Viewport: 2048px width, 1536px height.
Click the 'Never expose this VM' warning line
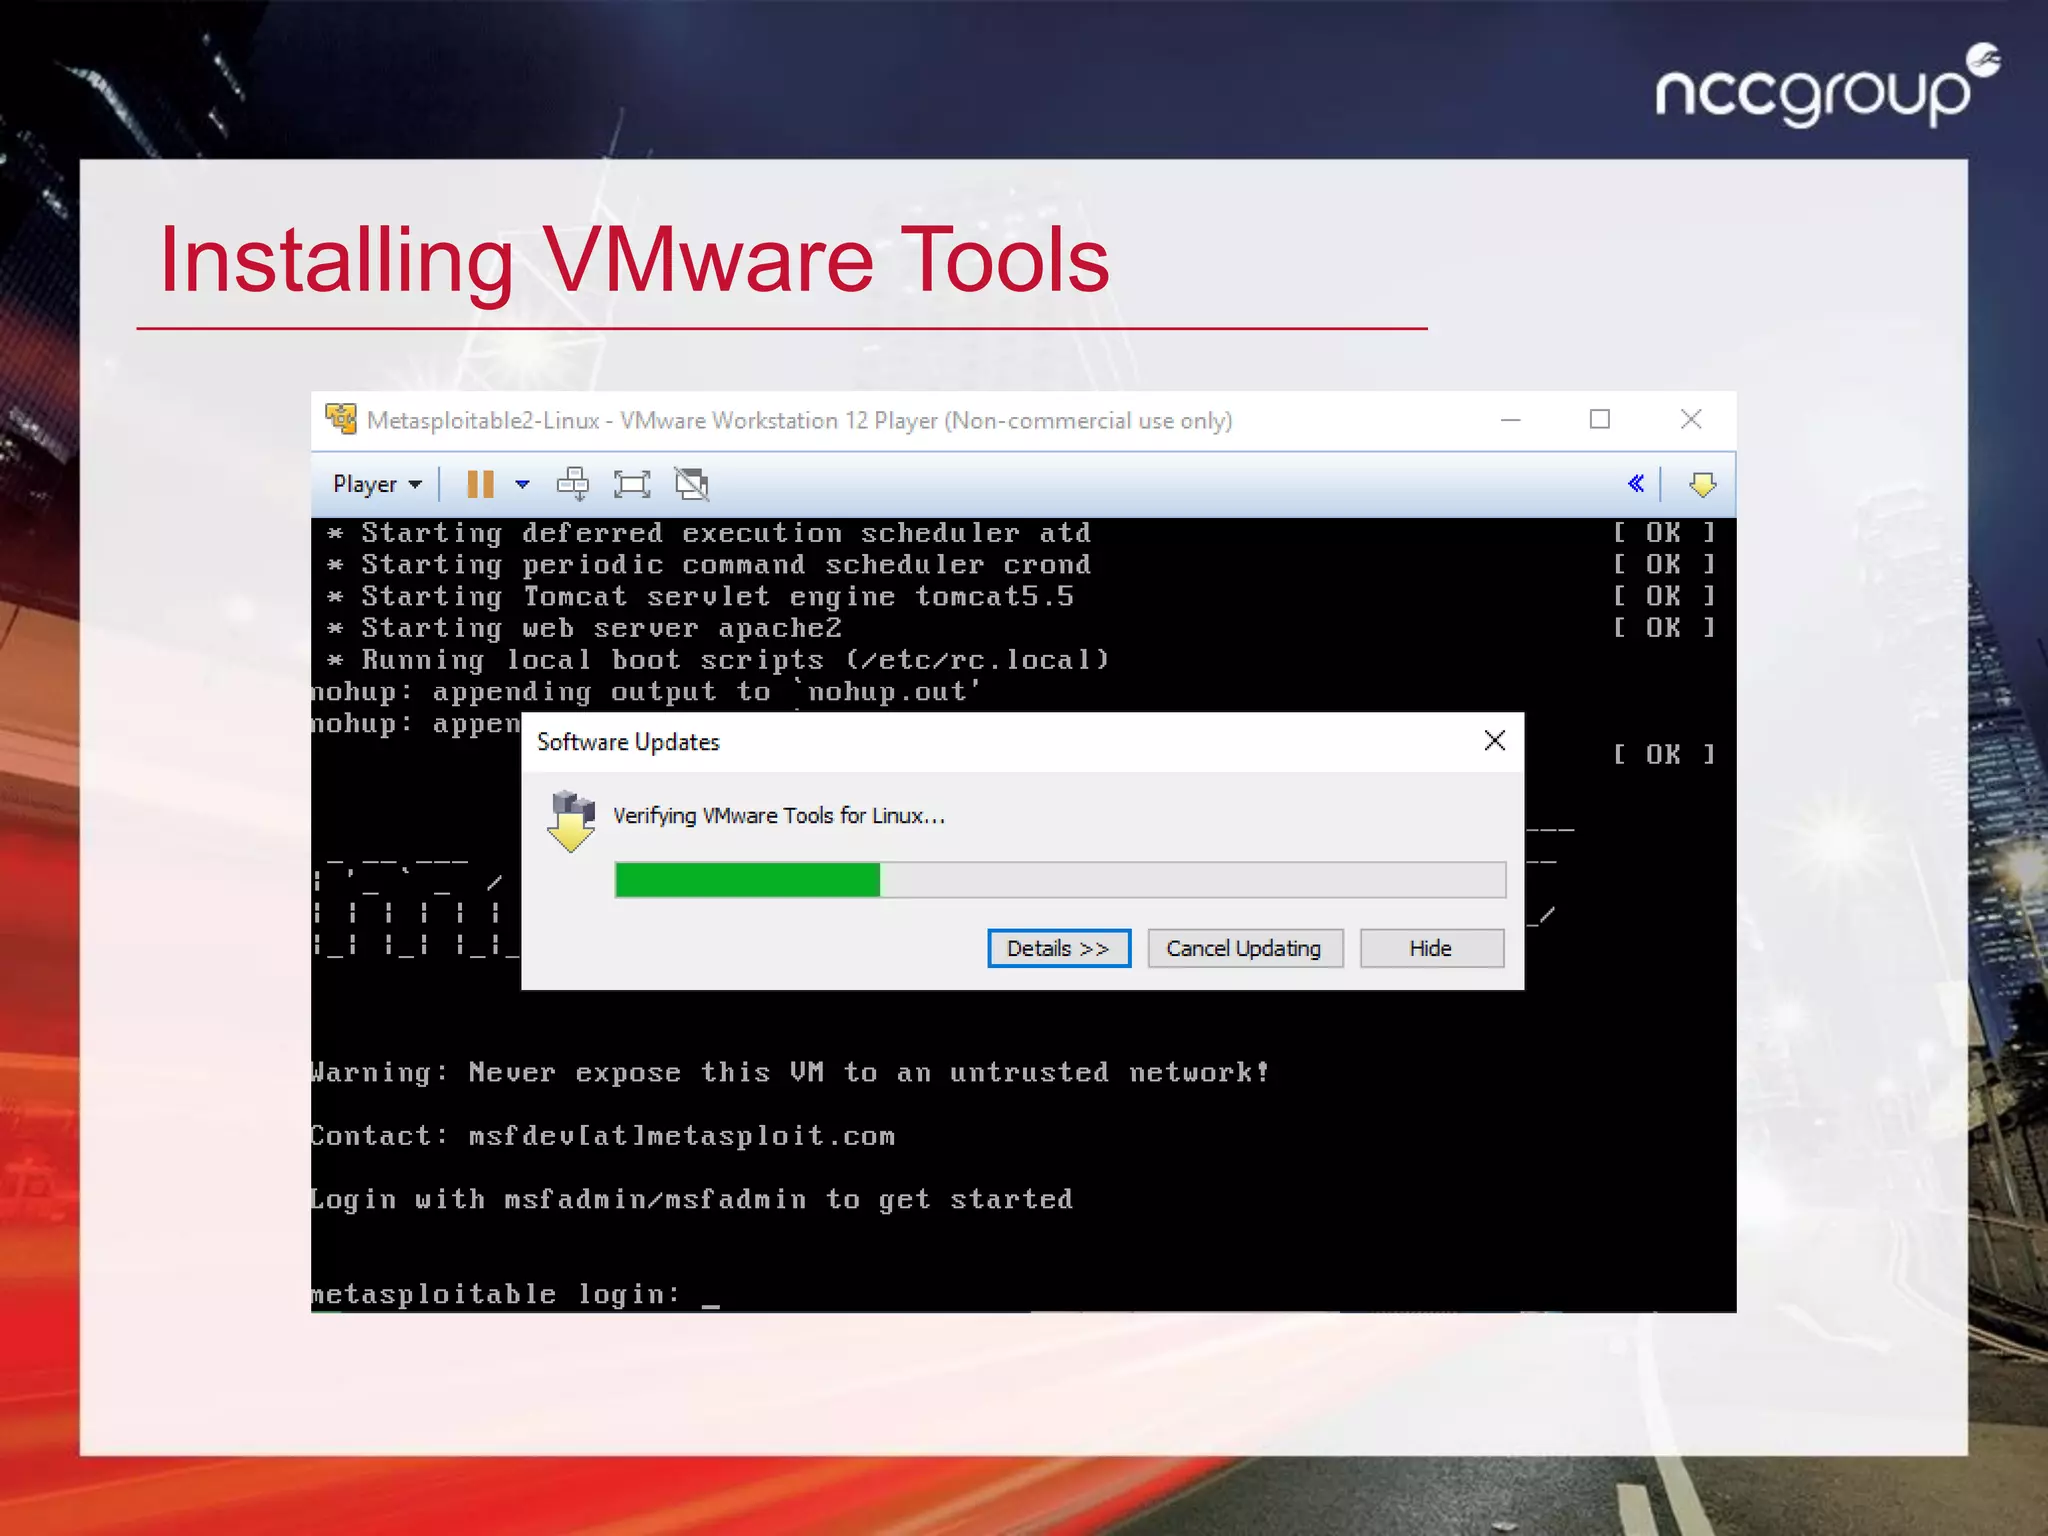(x=790, y=1073)
